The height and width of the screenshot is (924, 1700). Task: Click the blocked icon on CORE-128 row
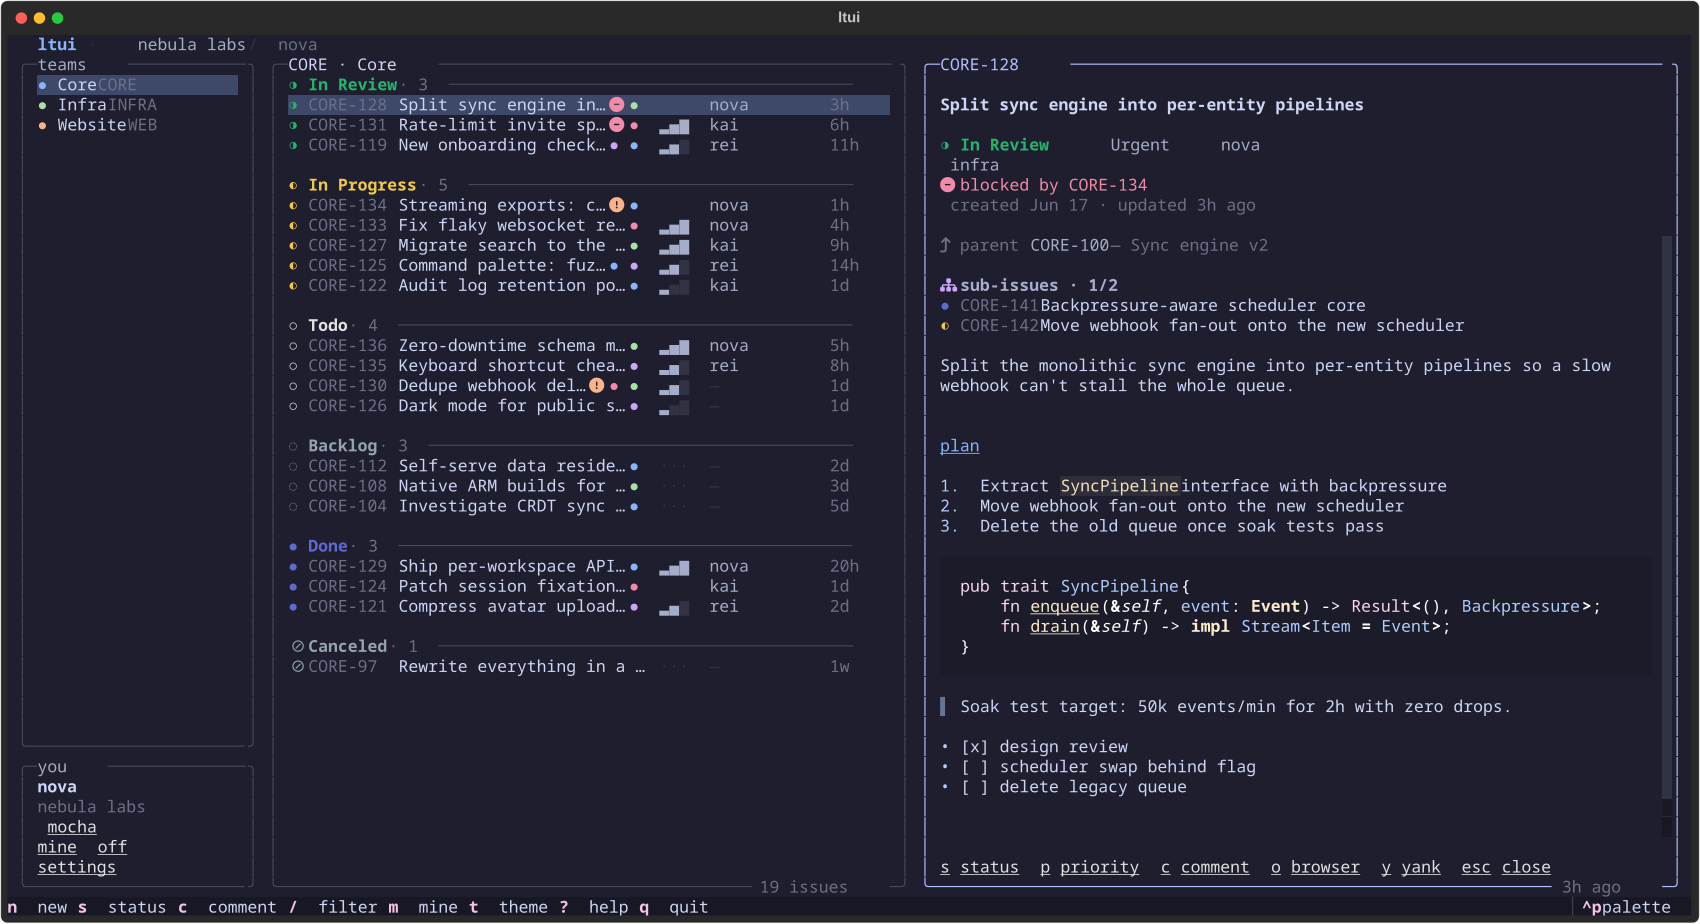pyautogui.click(x=617, y=105)
